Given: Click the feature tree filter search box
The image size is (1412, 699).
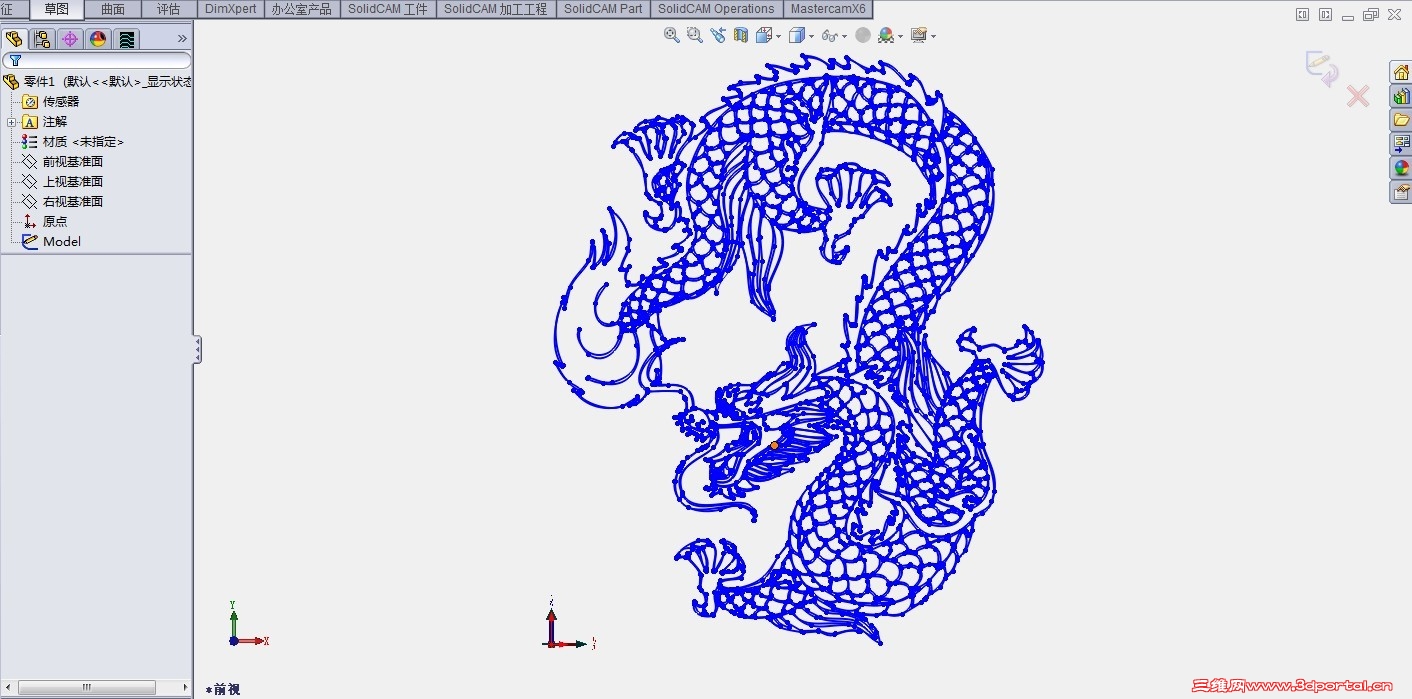Looking at the screenshot, I should pyautogui.click(x=100, y=60).
